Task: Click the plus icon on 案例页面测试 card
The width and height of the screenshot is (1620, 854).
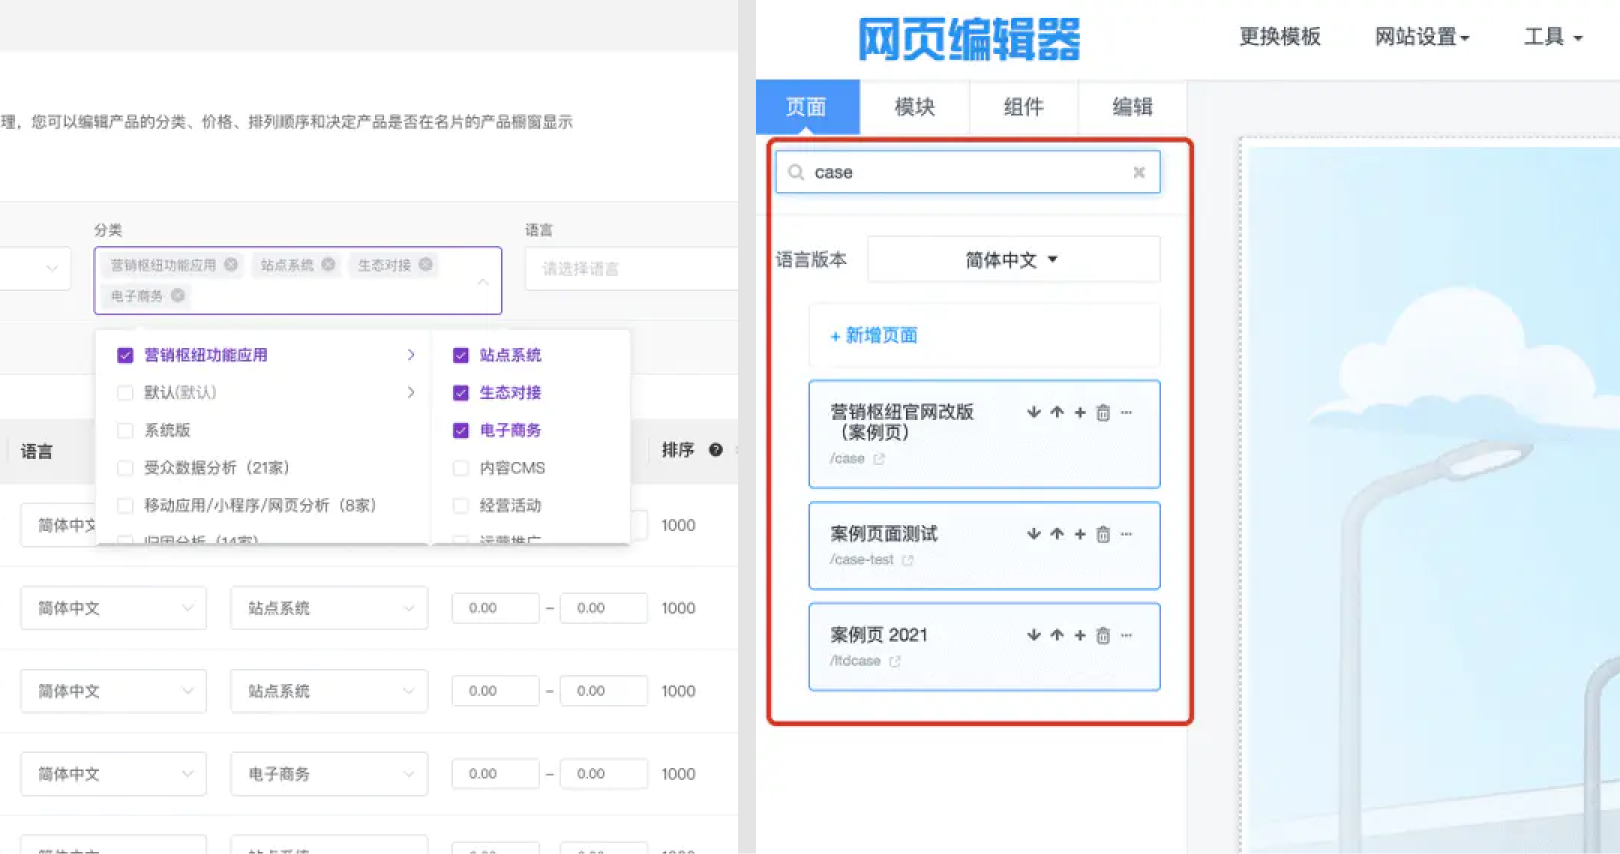Action: click(1080, 534)
